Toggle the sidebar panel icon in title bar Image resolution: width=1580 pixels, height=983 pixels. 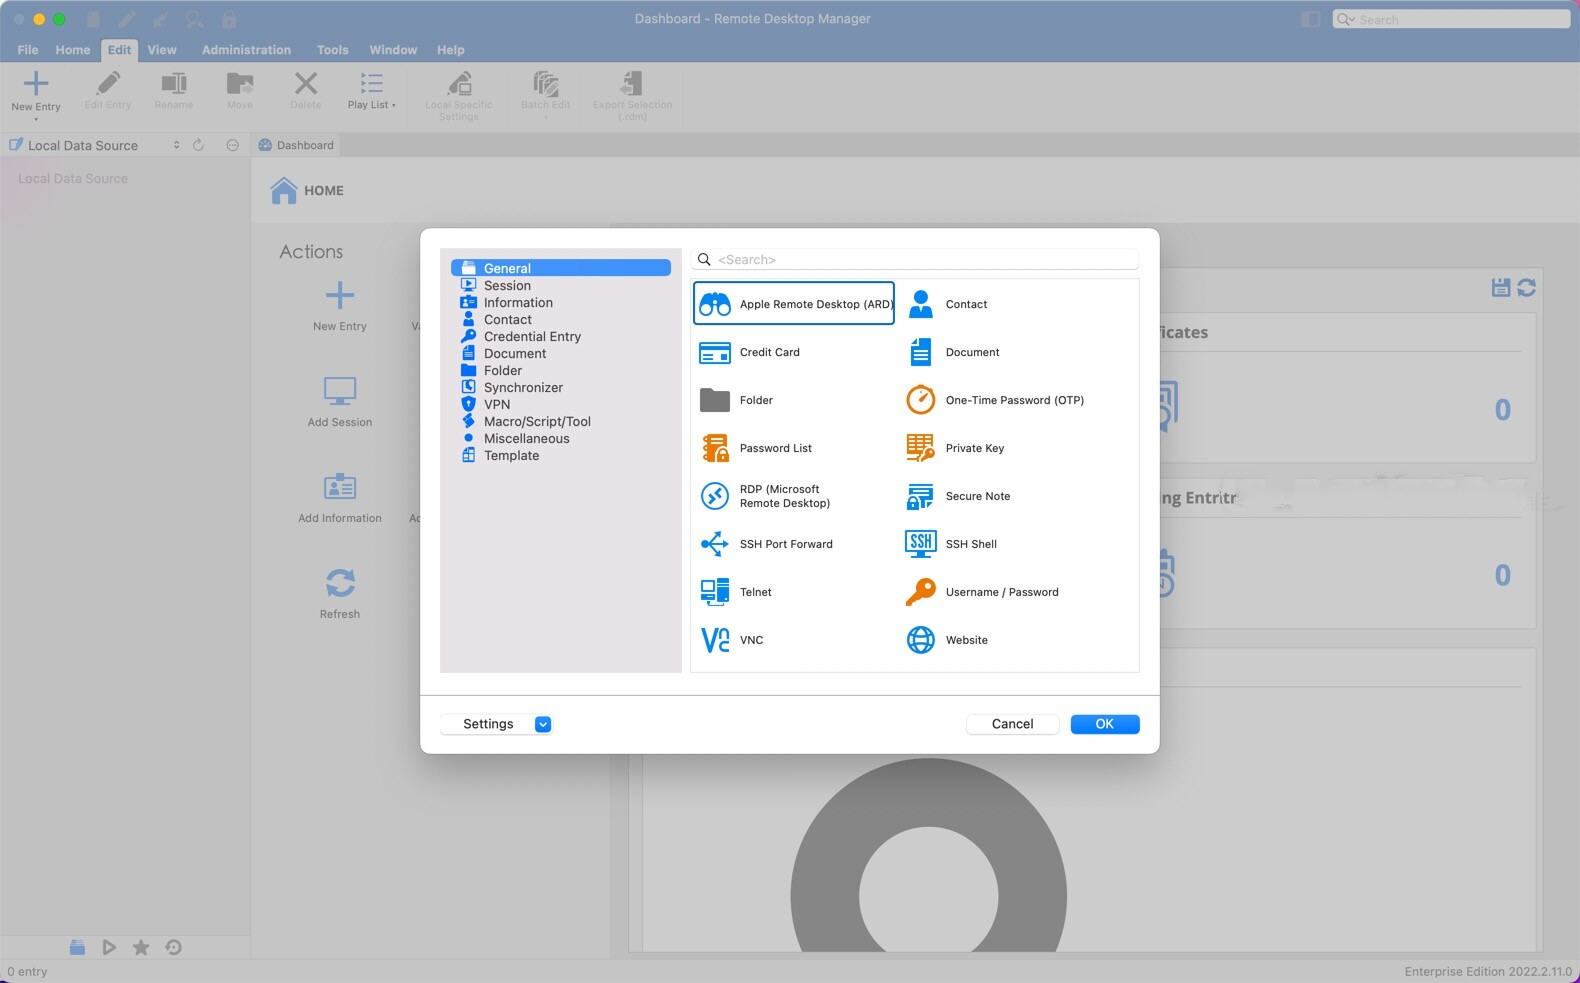coord(1310,19)
